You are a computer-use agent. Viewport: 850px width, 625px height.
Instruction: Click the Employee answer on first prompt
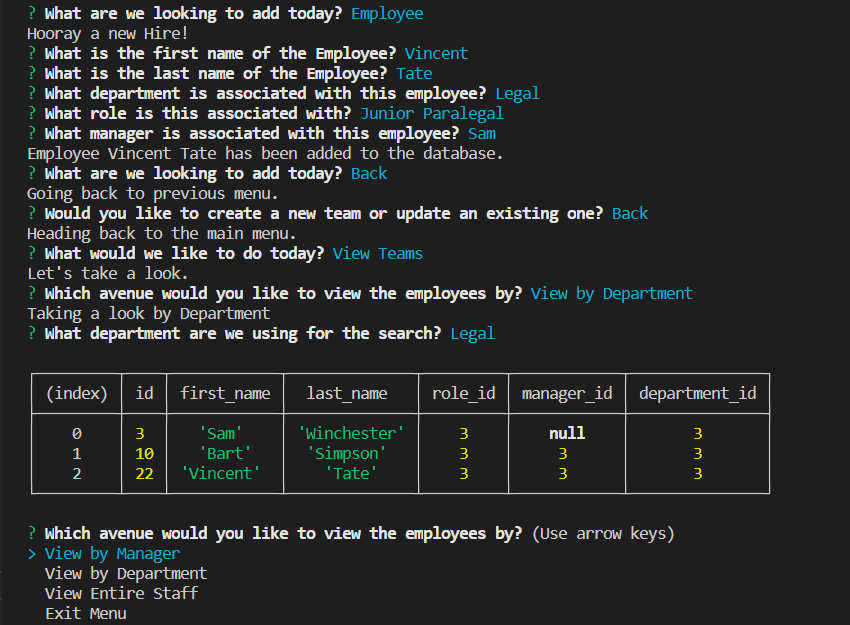point(387,14)
